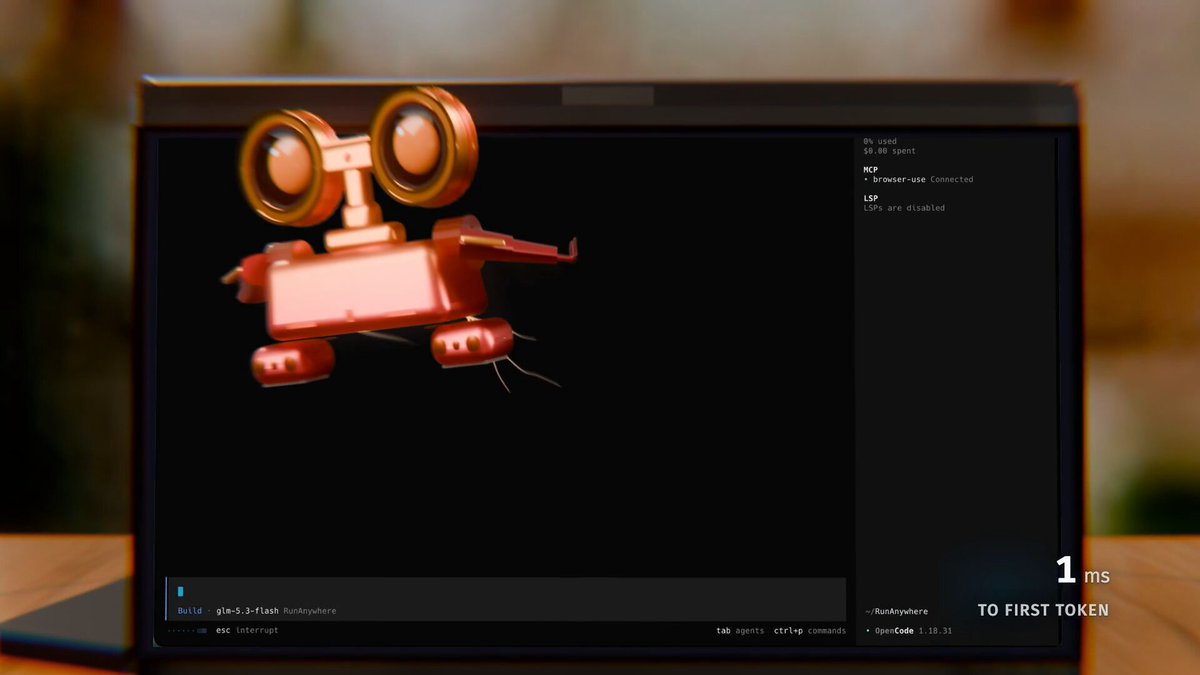Click the bullet next to browser-use
1200x675 pixels.
click(x=866, y=180)
